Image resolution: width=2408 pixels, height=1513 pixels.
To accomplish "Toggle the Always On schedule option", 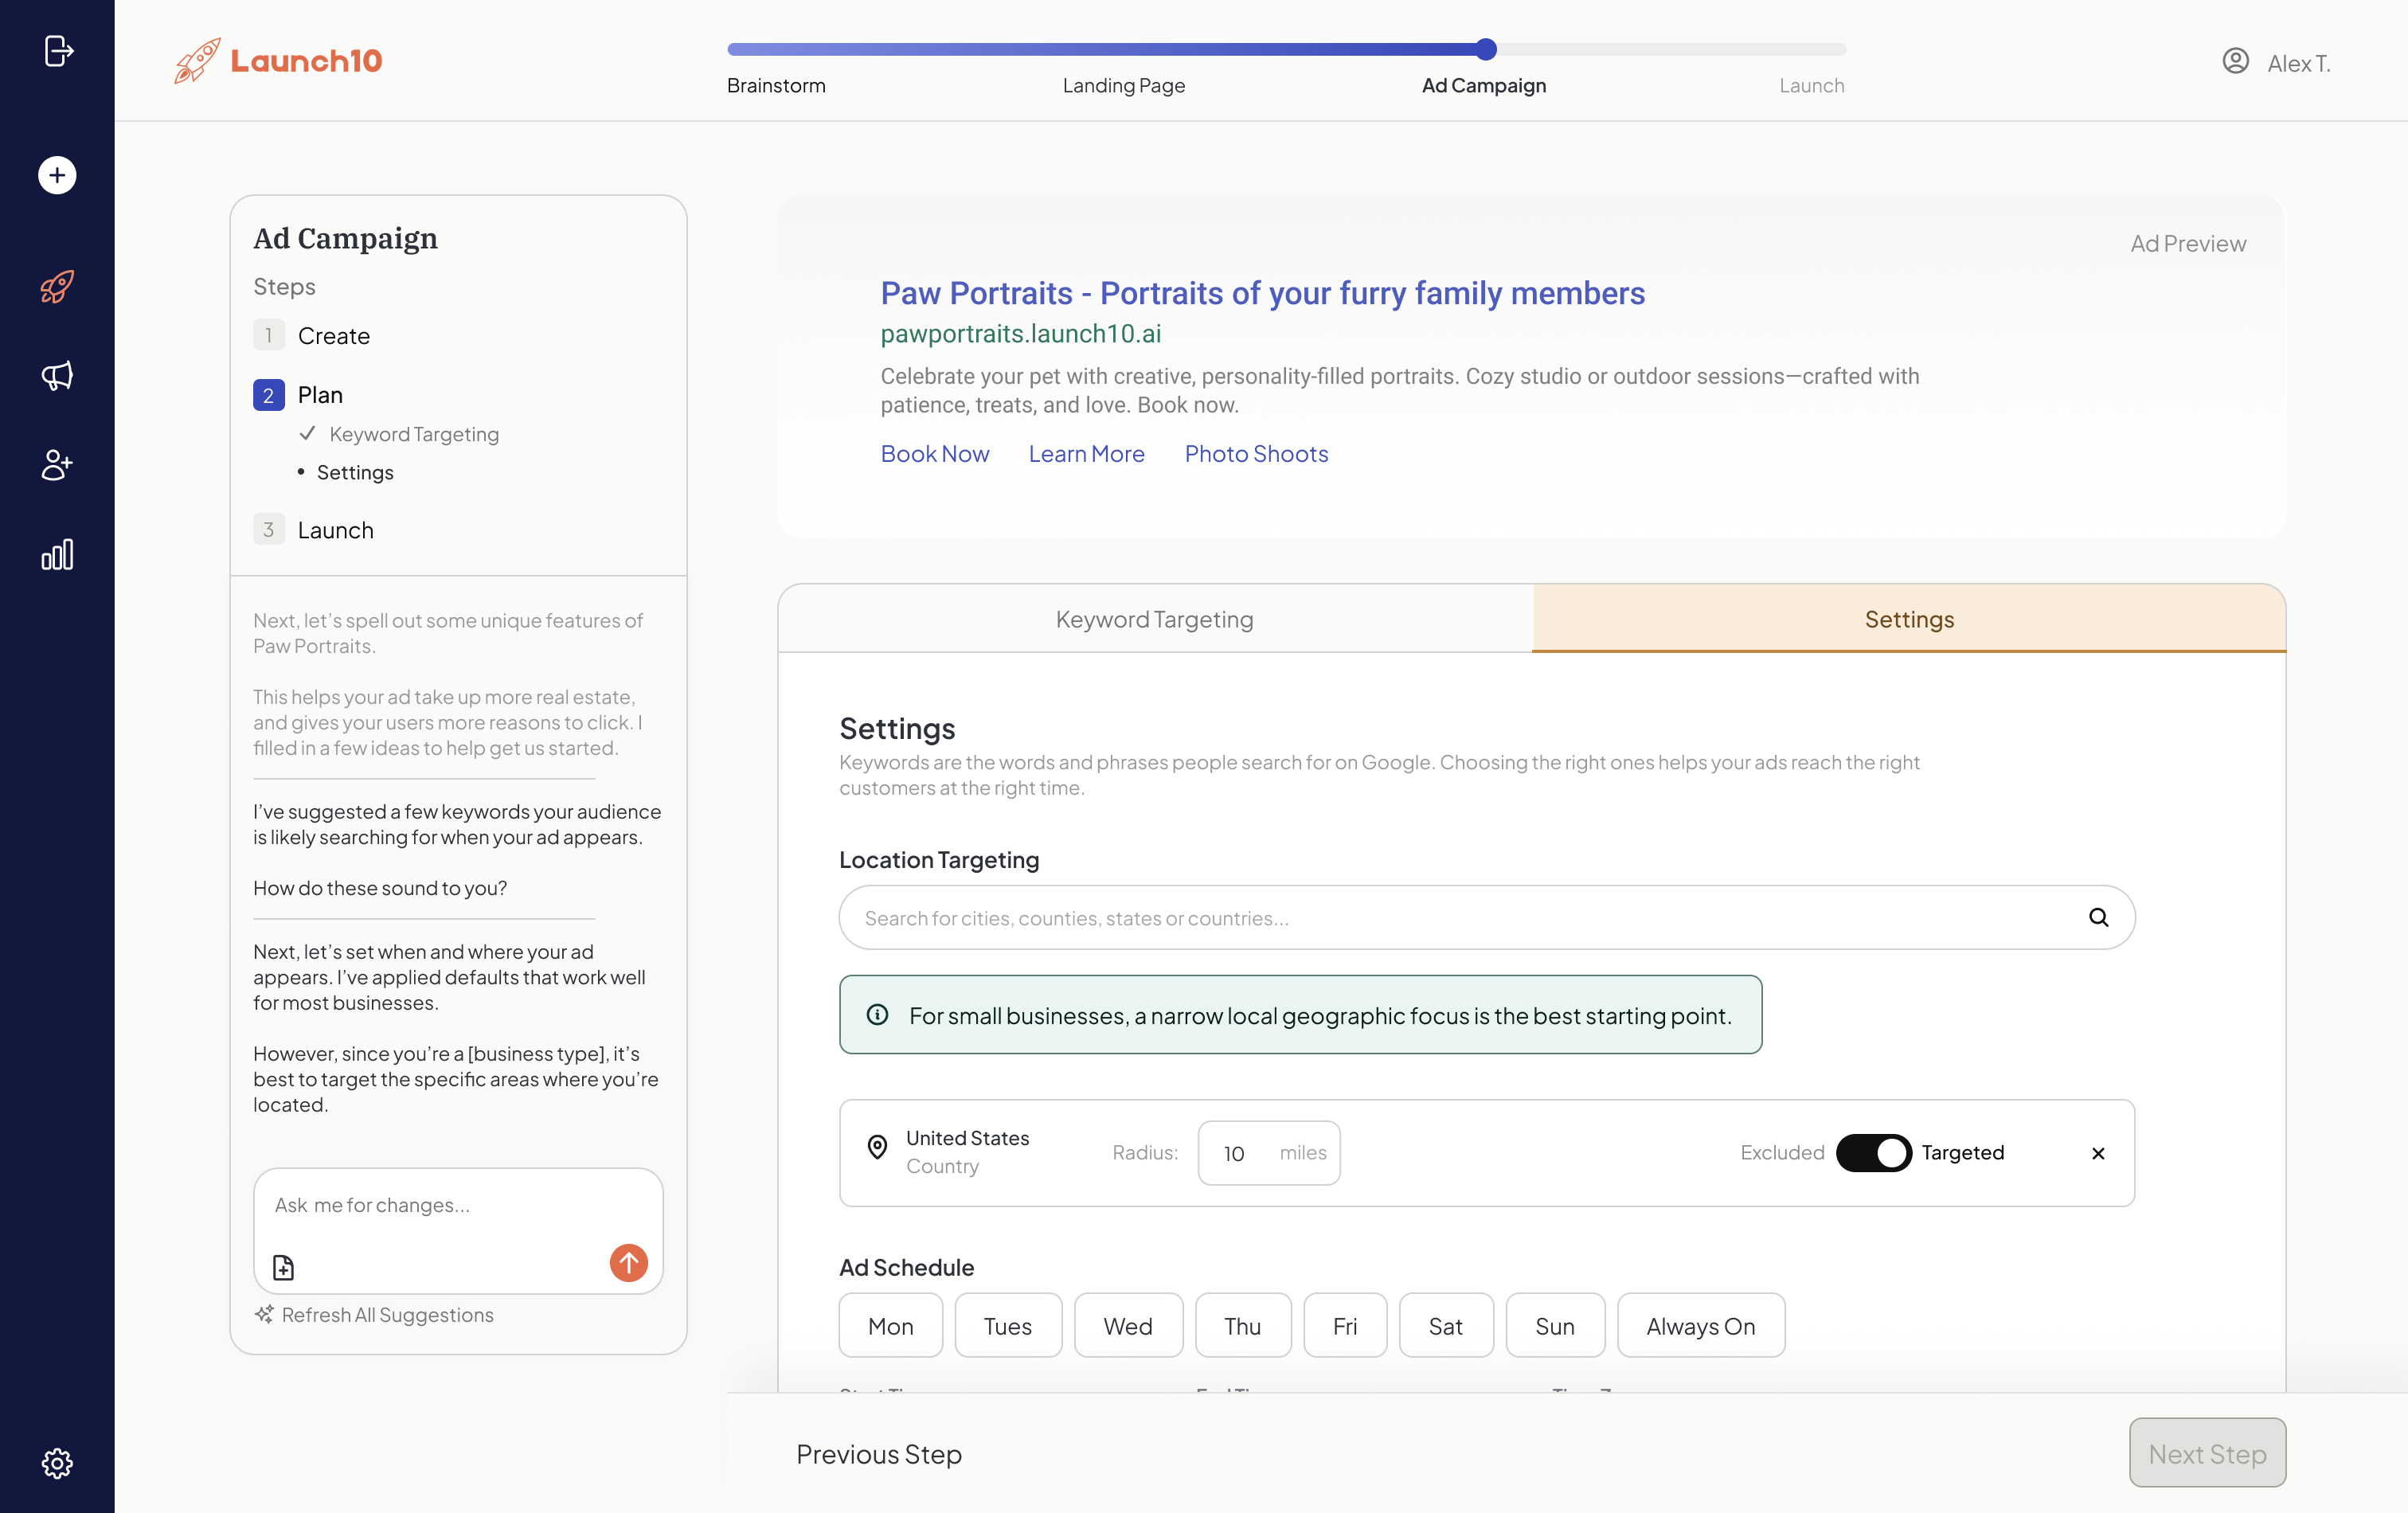I will point(1700,1325).
